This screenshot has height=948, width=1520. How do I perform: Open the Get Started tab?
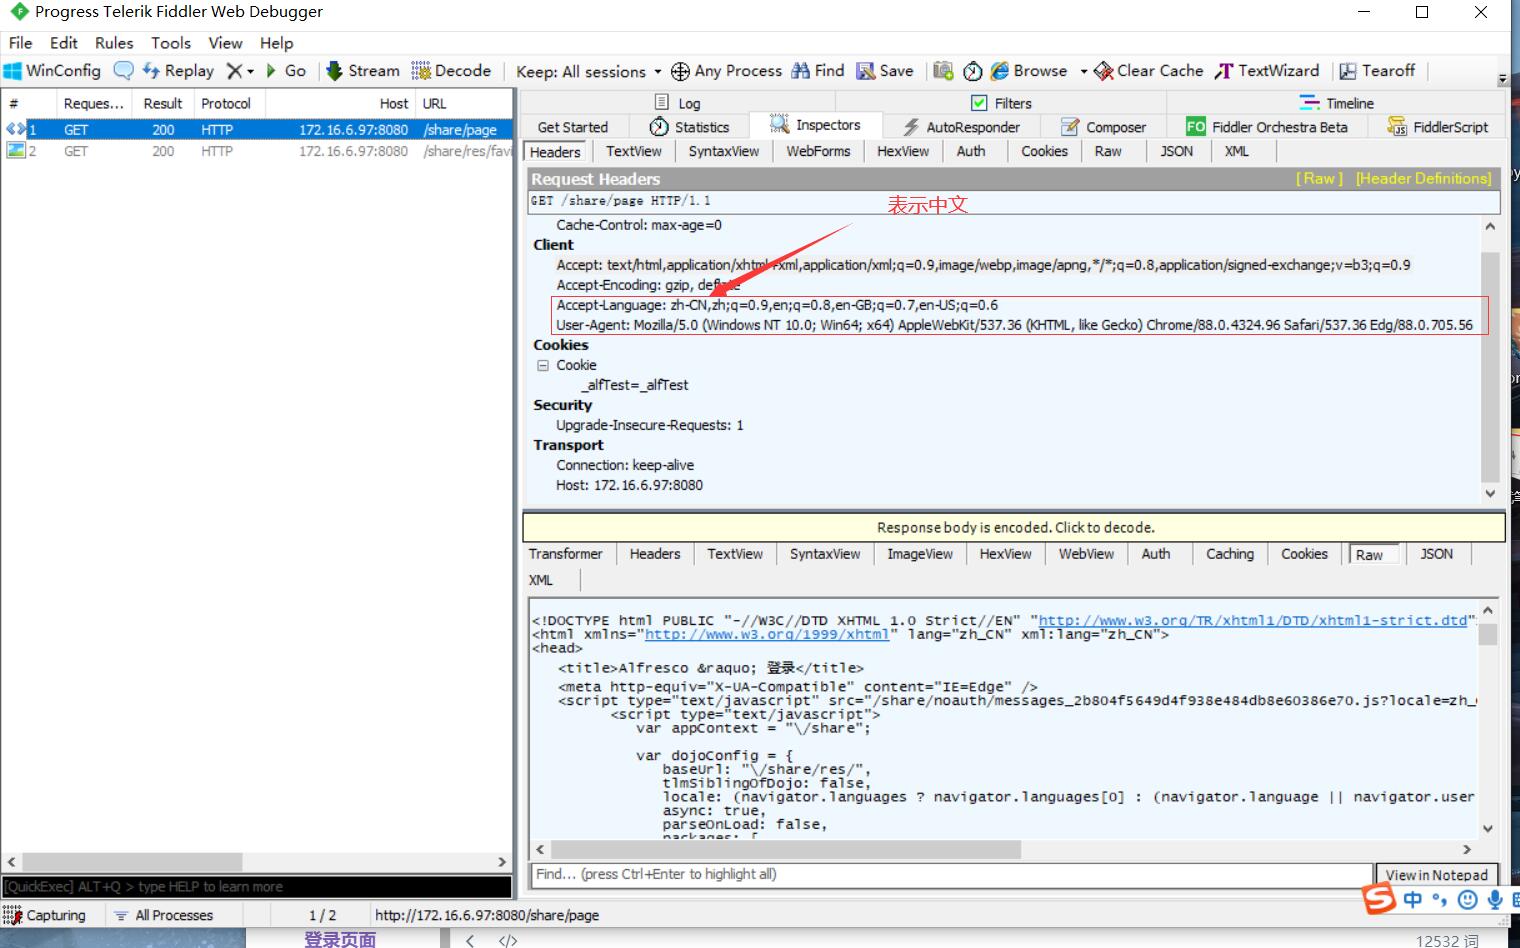pos(572,127)
